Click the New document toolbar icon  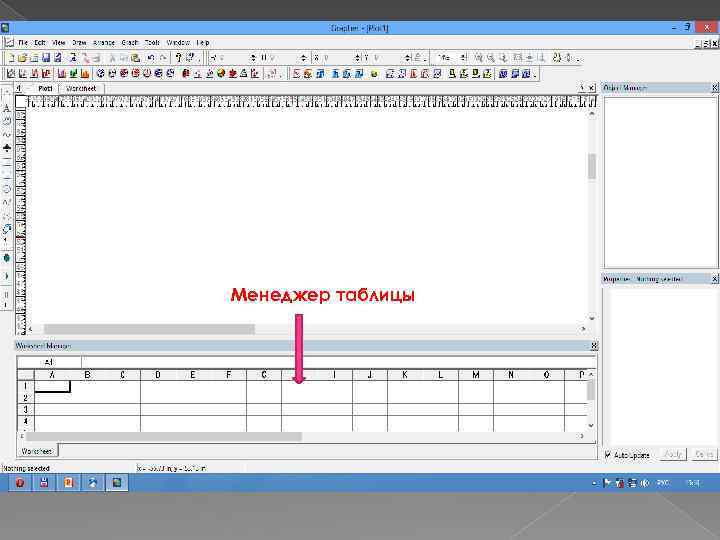pyautogui.click(x=11, y=58)
